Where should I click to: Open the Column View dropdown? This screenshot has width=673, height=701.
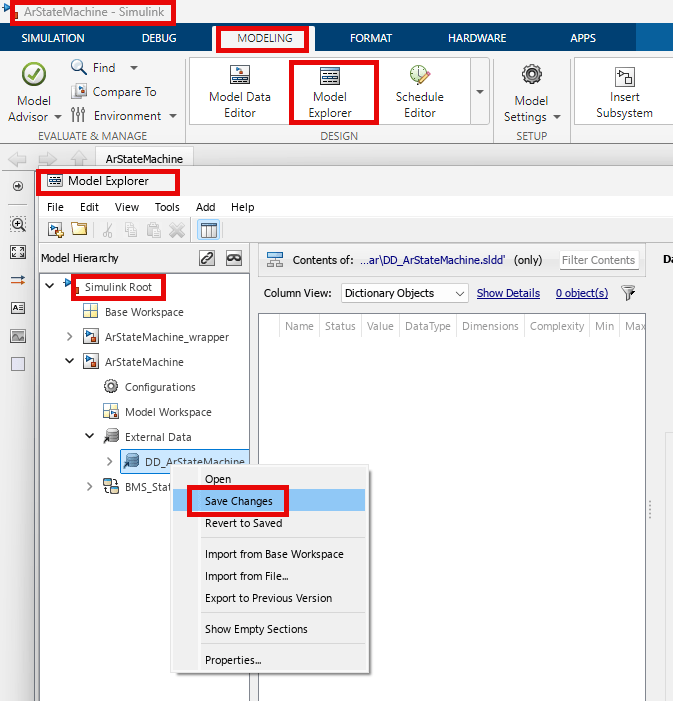click(404, 293)
